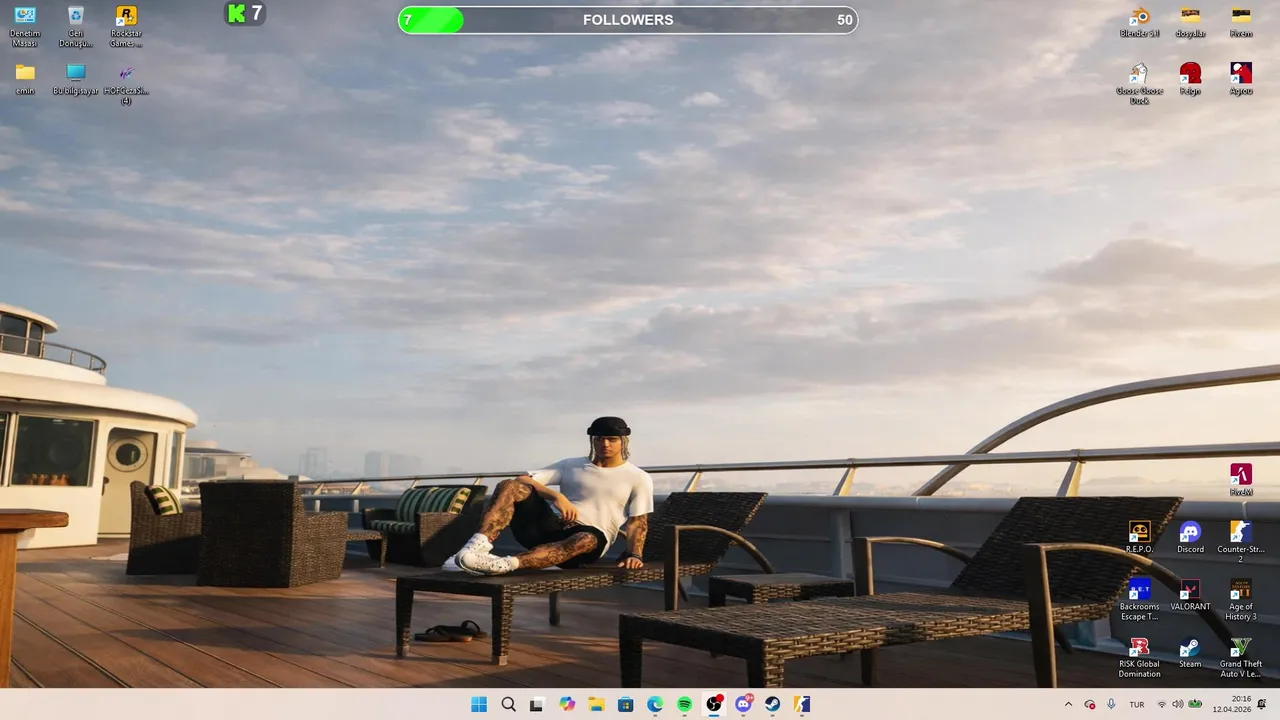Open the notifications bell icon

click(1263, 704)
